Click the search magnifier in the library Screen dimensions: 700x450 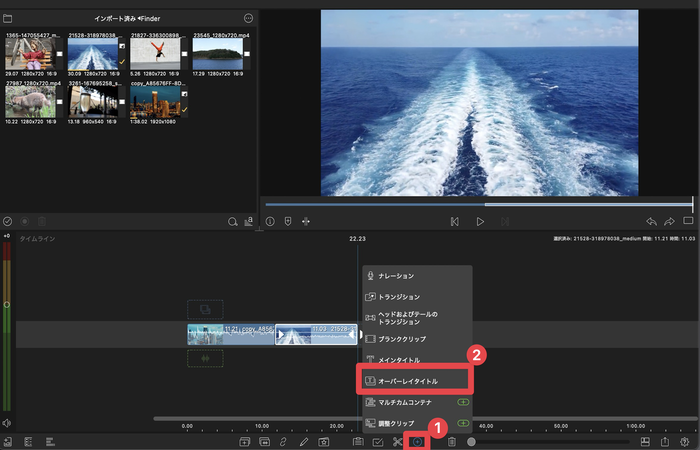(232, 221)
